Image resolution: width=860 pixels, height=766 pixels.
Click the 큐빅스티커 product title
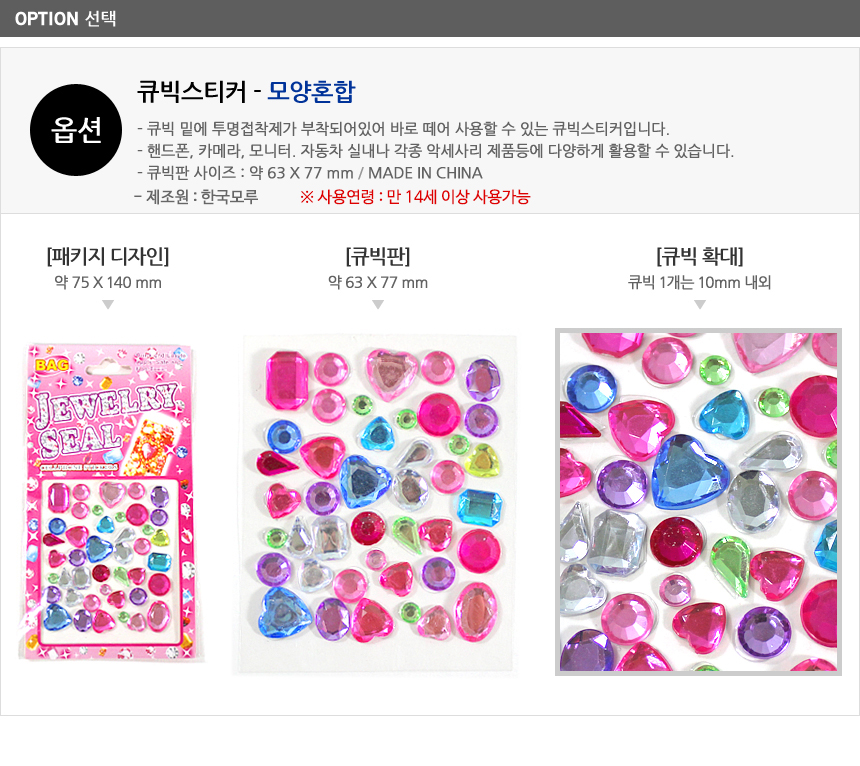point(191,92)
